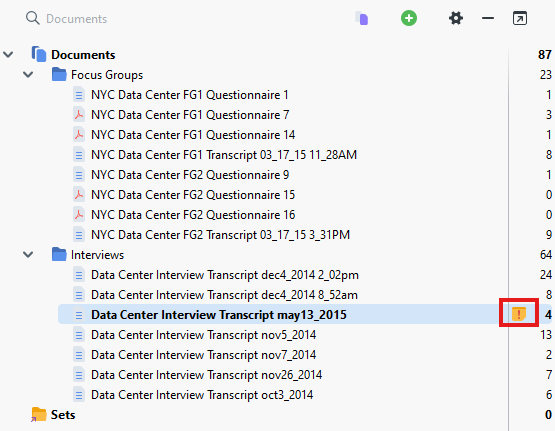Click the blue Focus Groups folder icon
The width and height of the screenshot is (555, 431).
tap(59, 74)
